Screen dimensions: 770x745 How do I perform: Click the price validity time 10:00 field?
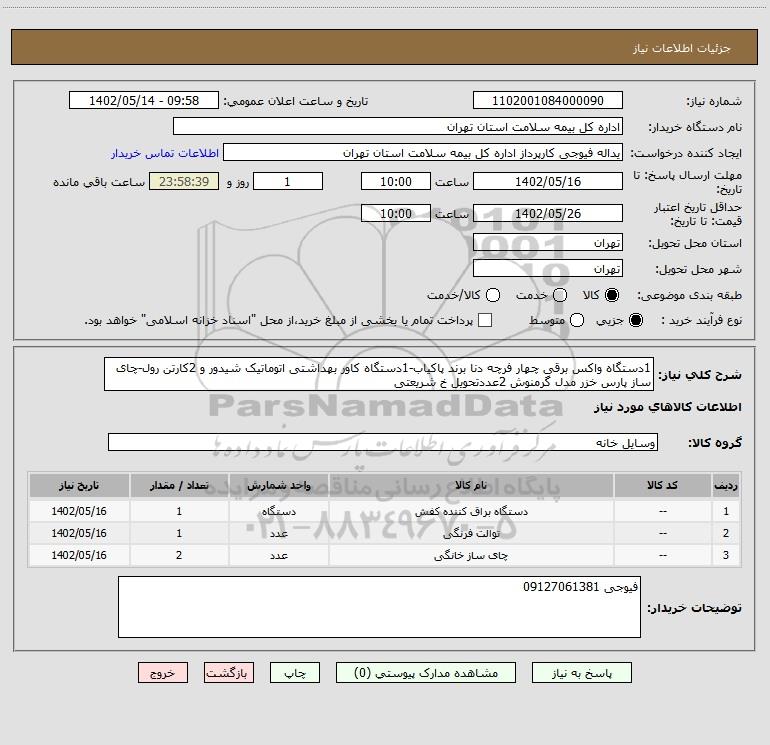coord(396,214)
